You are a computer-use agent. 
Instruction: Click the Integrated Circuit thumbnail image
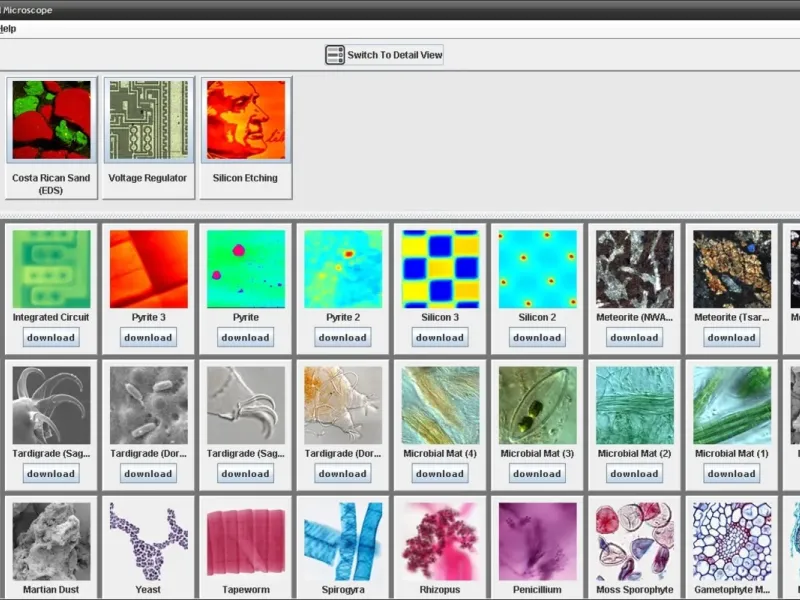(52, 269)
